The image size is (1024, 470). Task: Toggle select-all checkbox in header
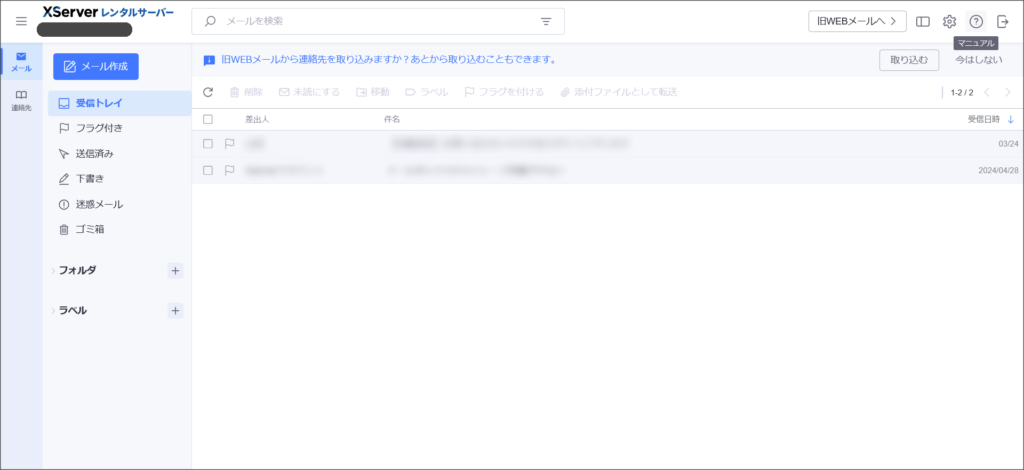pos(208,119)
